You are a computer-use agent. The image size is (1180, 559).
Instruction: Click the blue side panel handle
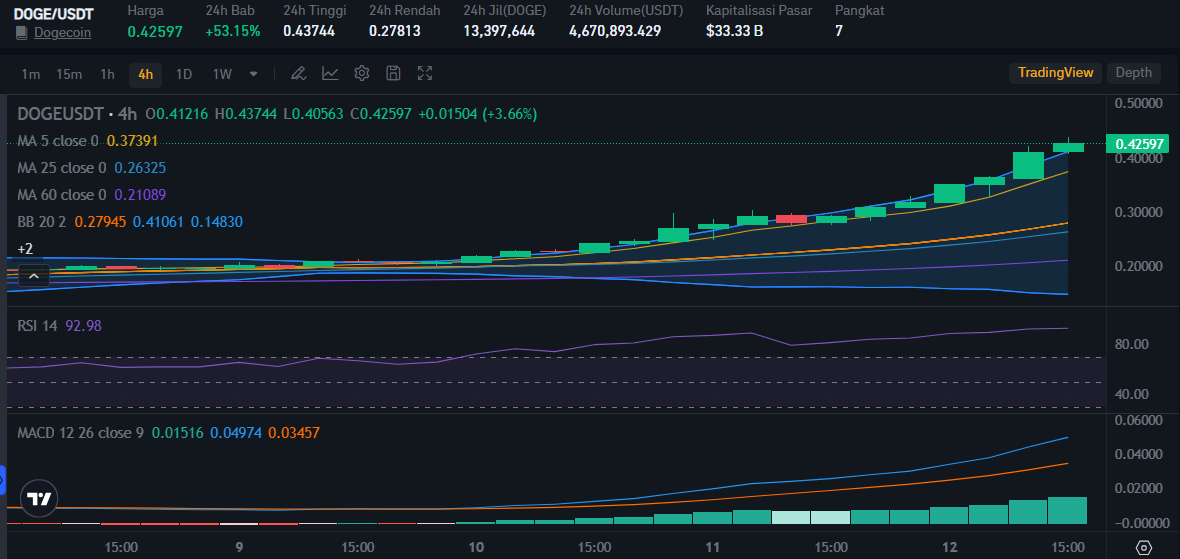pyautogui.click(x=2, y=480)
